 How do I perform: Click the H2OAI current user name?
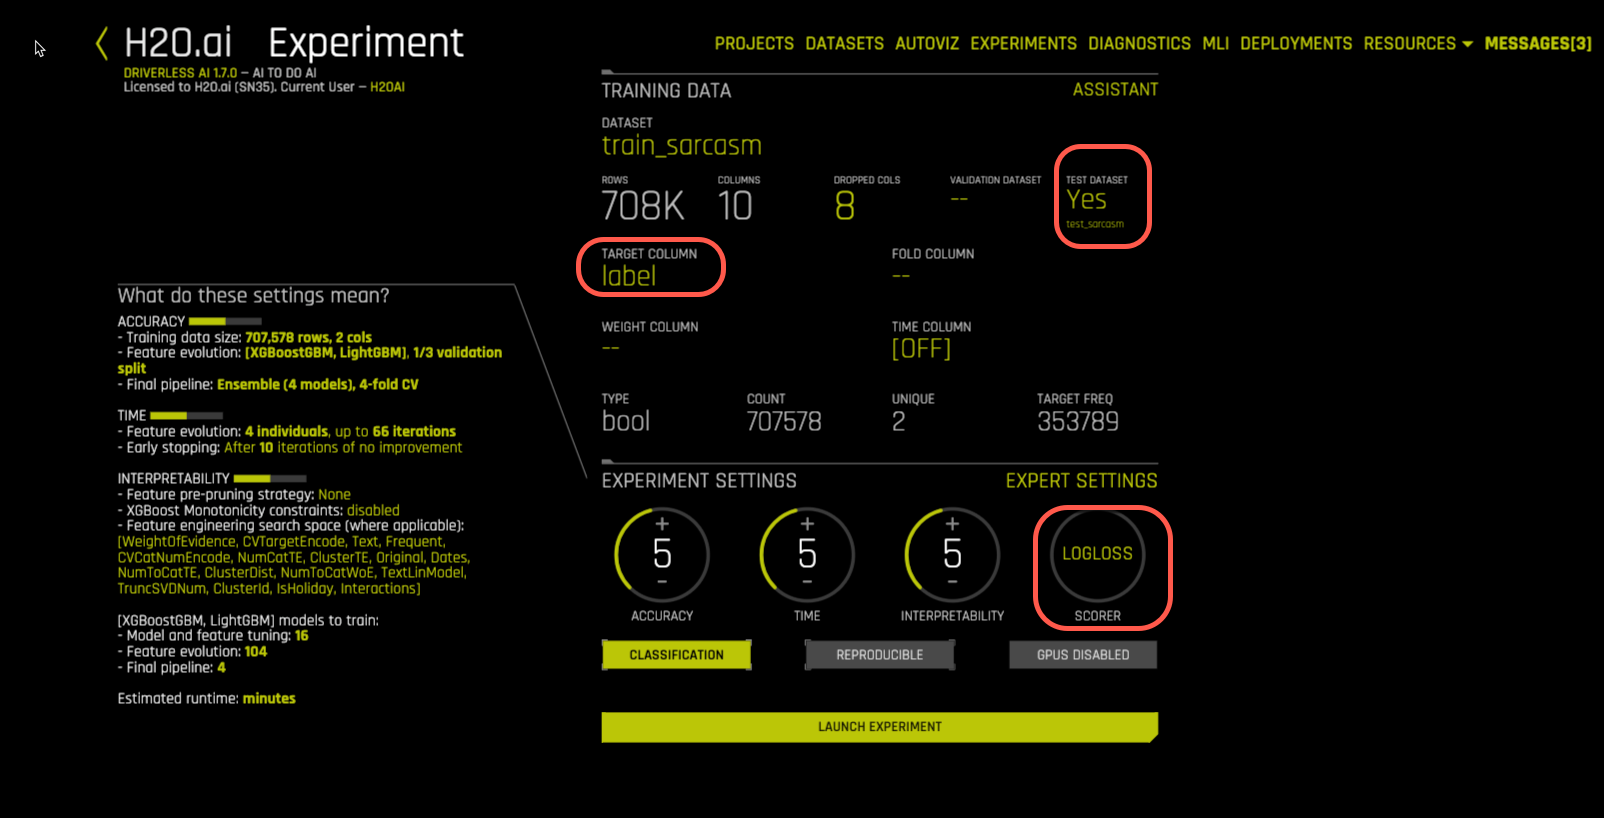point(387,87)
